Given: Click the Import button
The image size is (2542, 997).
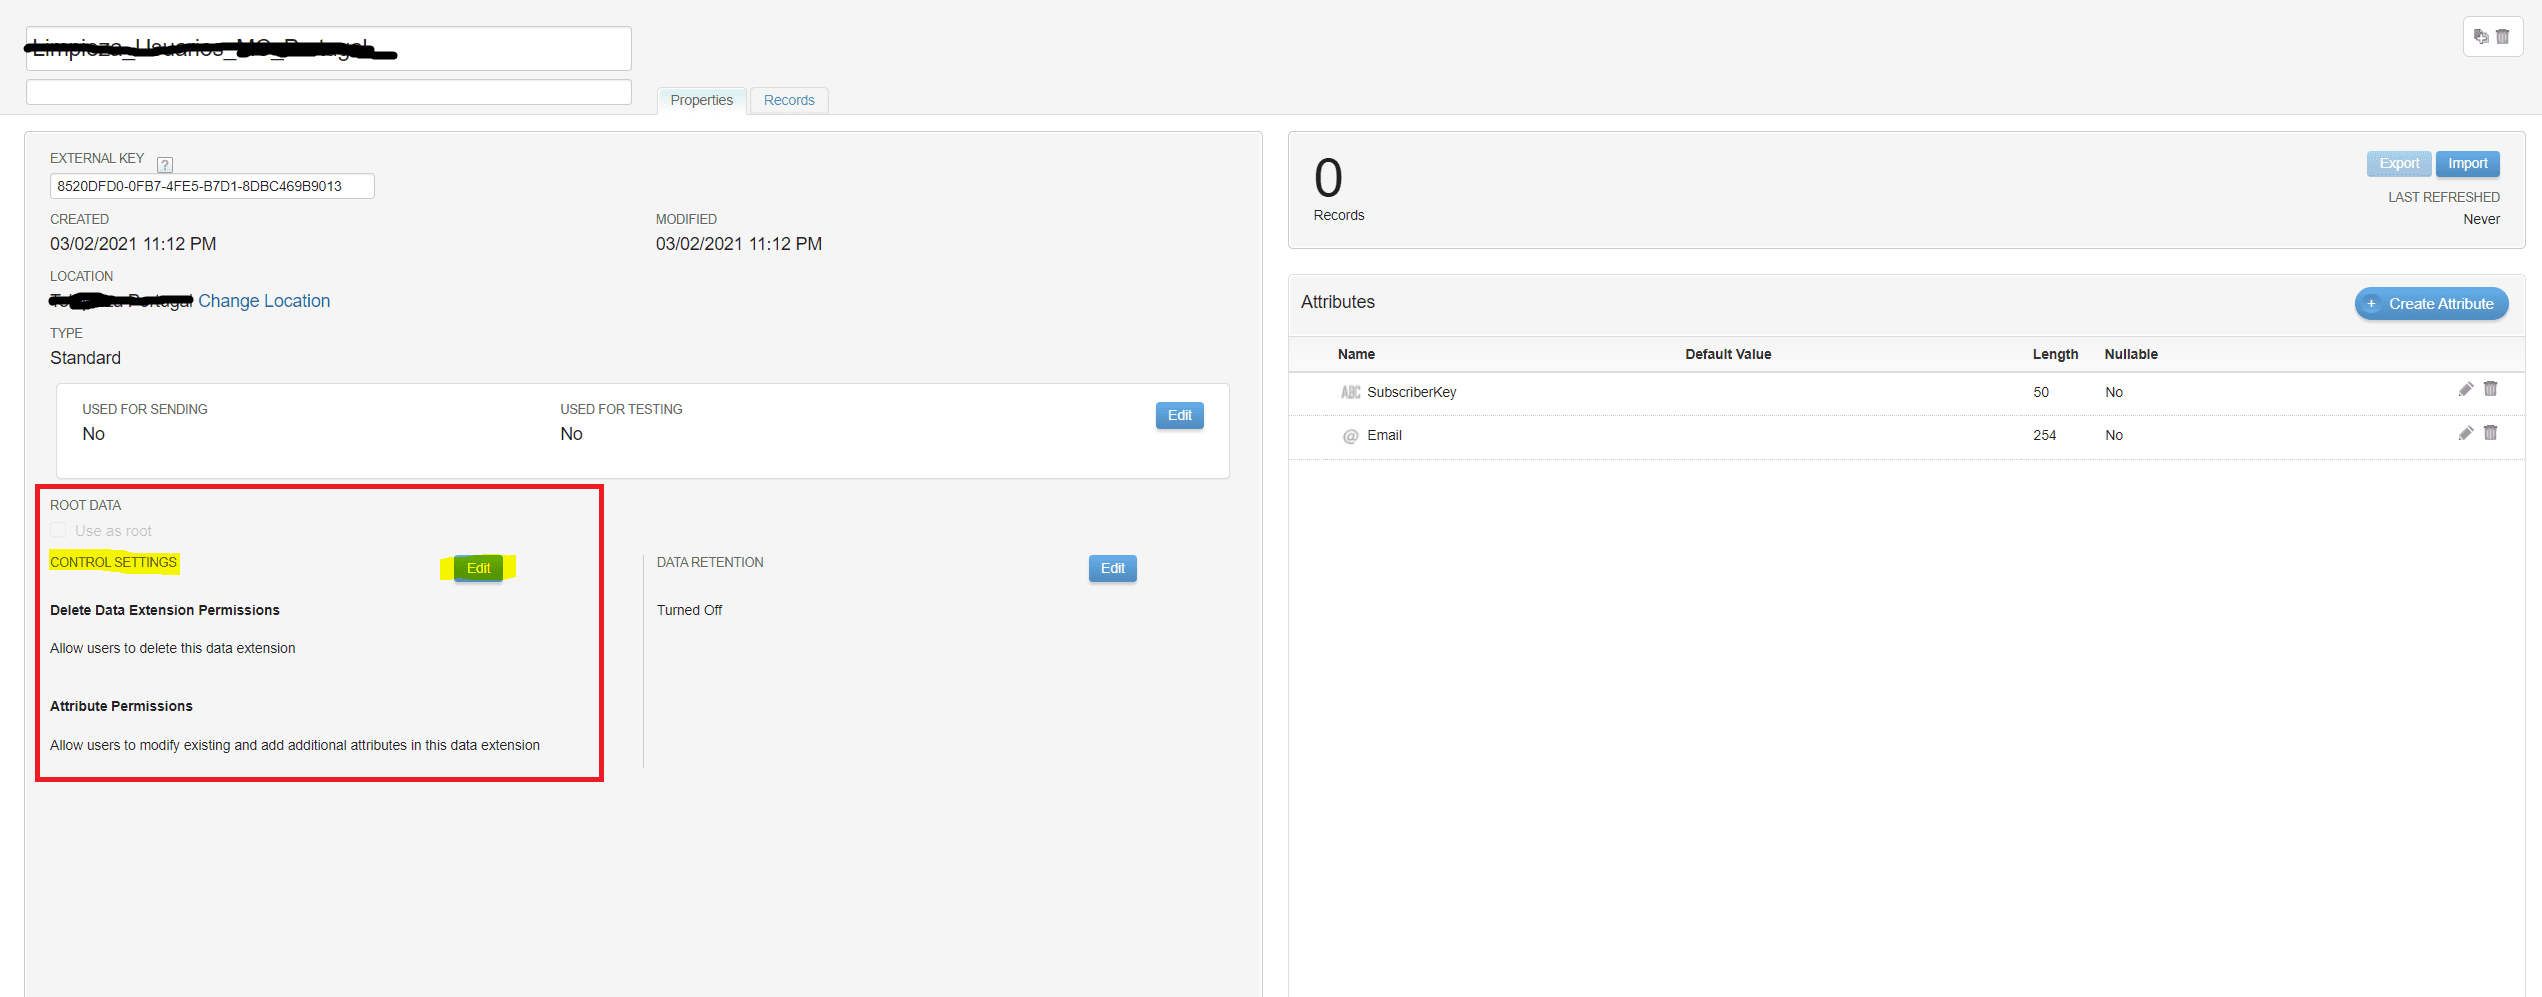Looking at the screenshot, I should [2467, 164].
